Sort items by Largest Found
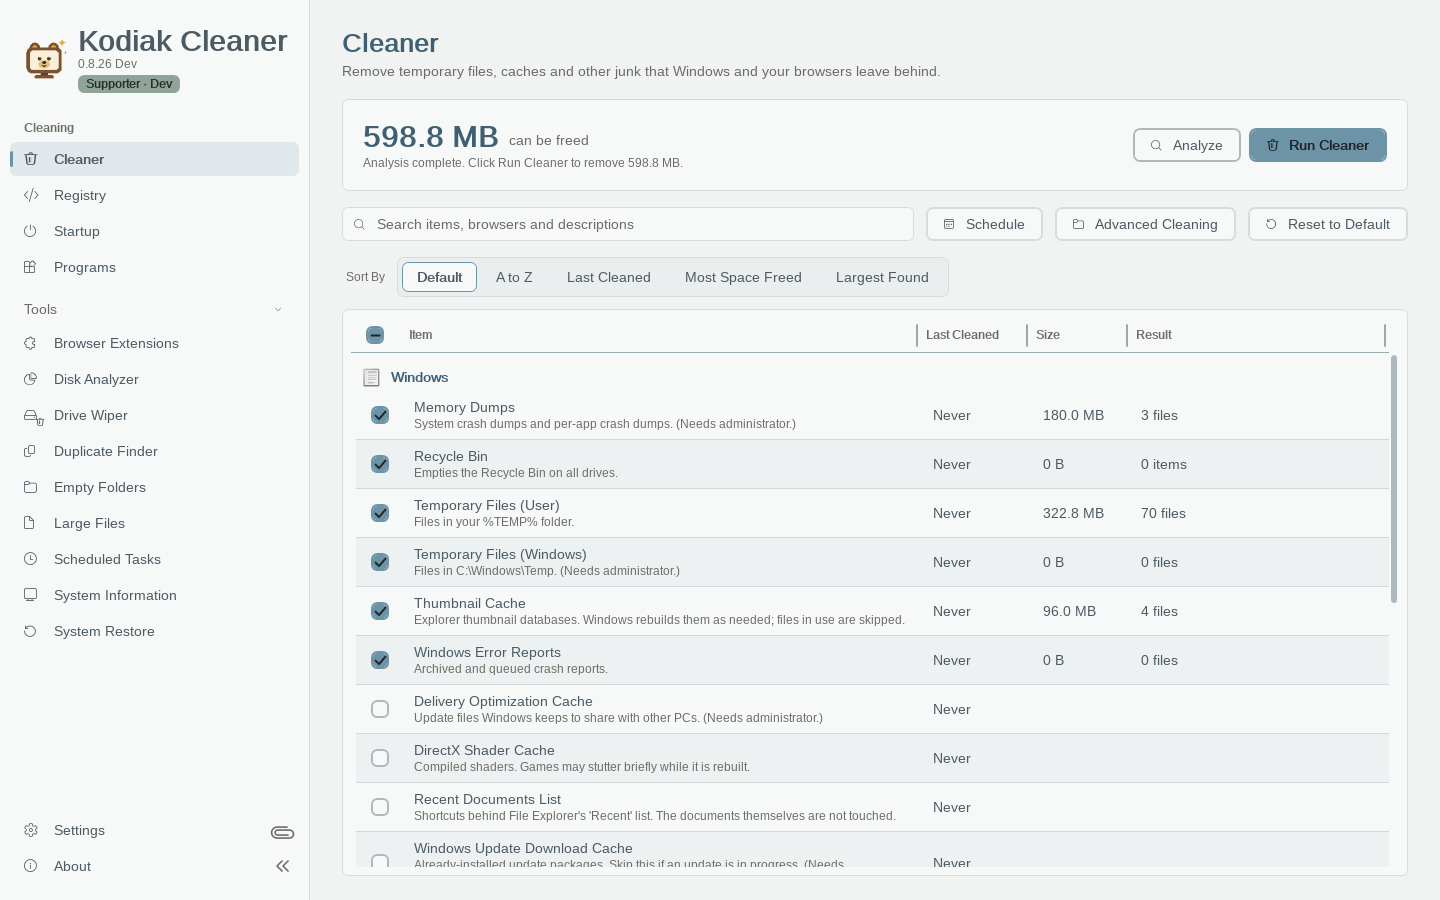 [882, 277]
